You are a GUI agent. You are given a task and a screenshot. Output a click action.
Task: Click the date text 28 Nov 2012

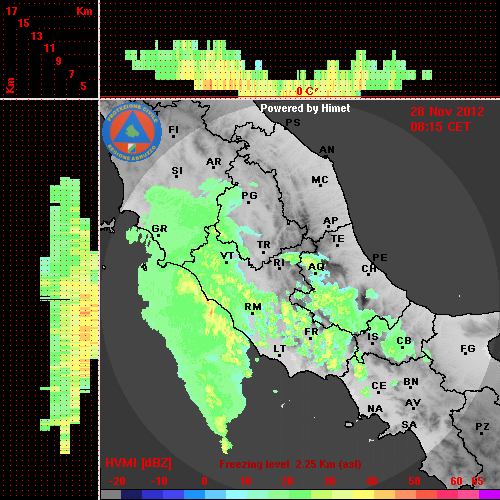click(x=447, y=112)
